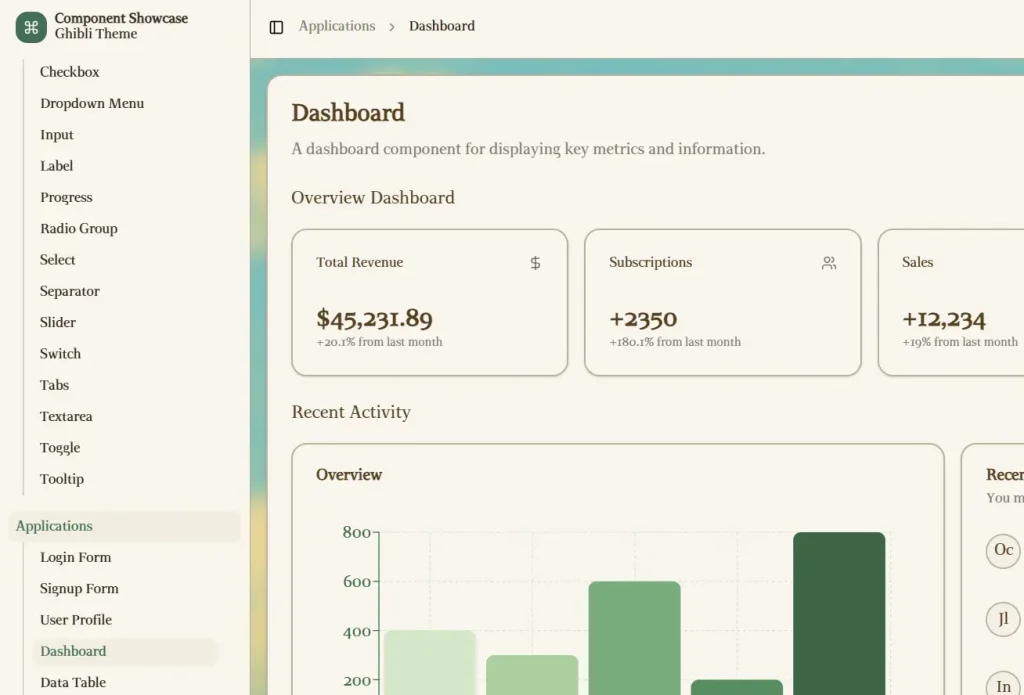This screenshot has width=1024, height=695.
Task: Open the Checkbox component page
Action: [70, 72]
